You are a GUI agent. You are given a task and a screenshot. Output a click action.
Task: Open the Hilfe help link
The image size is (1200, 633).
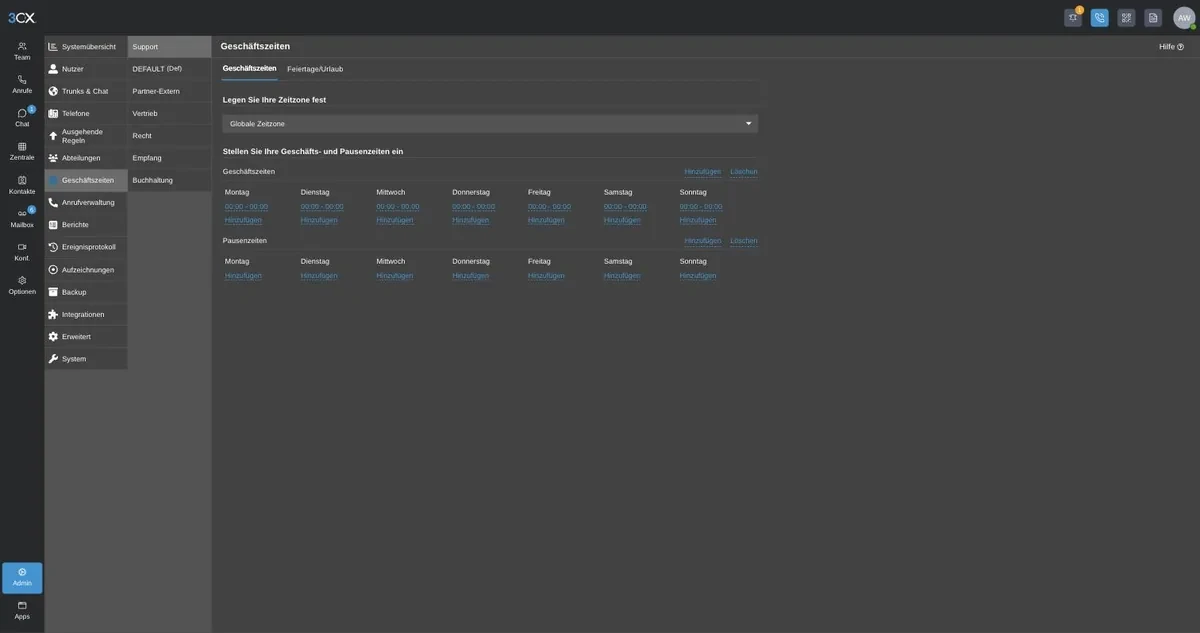(1171, 46)
